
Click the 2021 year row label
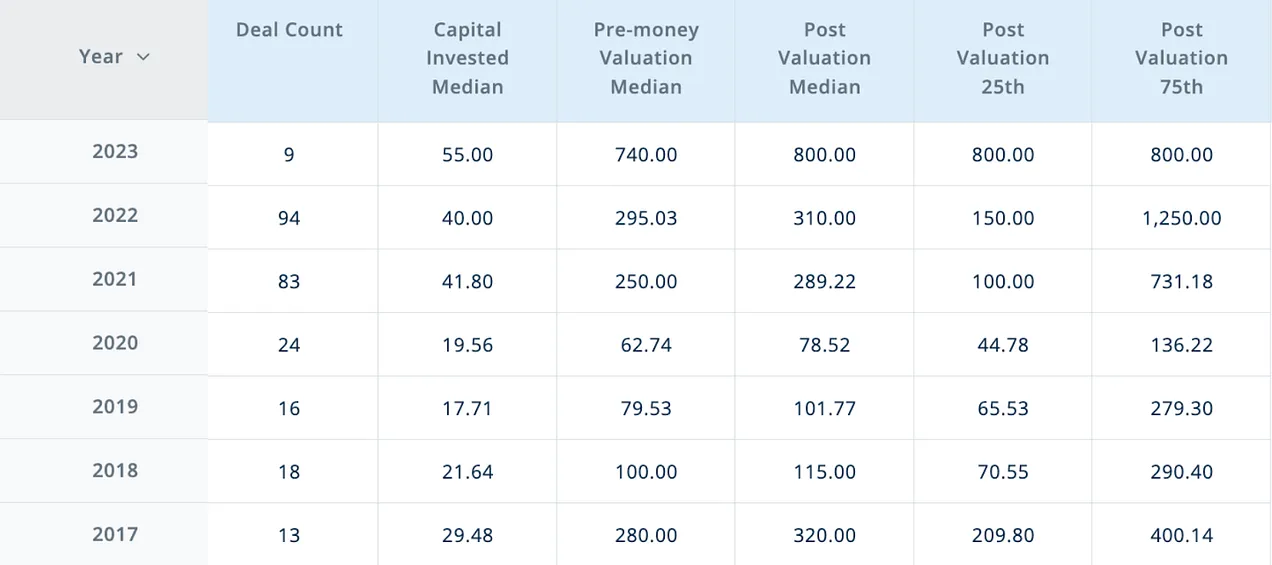(x=115, y=279)
